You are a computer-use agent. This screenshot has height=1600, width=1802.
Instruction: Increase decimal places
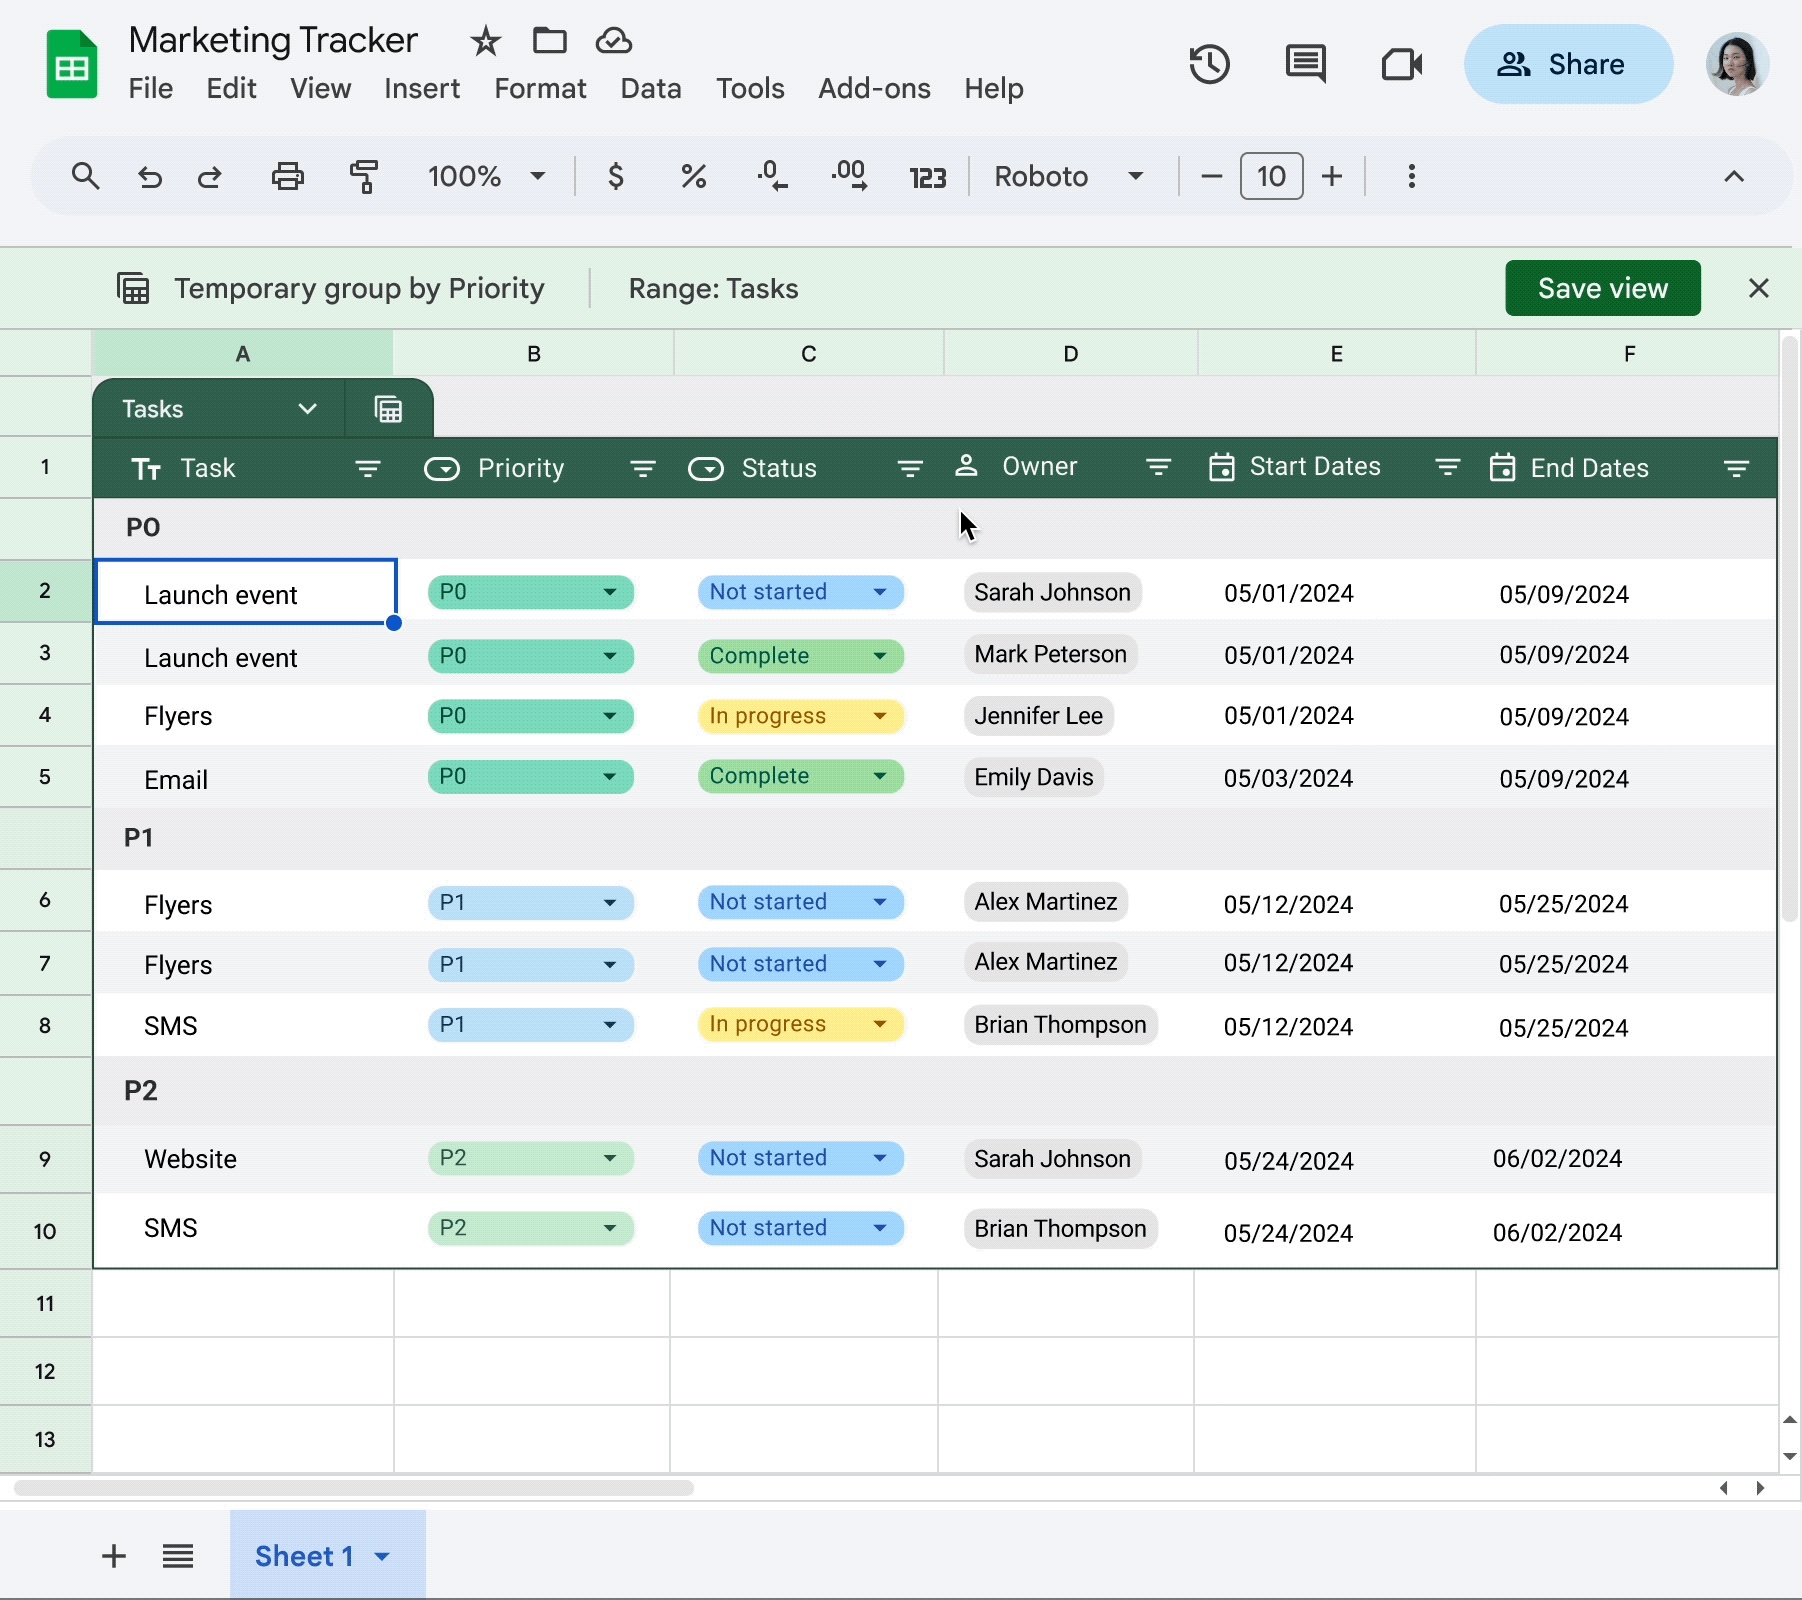click(849, 176)
